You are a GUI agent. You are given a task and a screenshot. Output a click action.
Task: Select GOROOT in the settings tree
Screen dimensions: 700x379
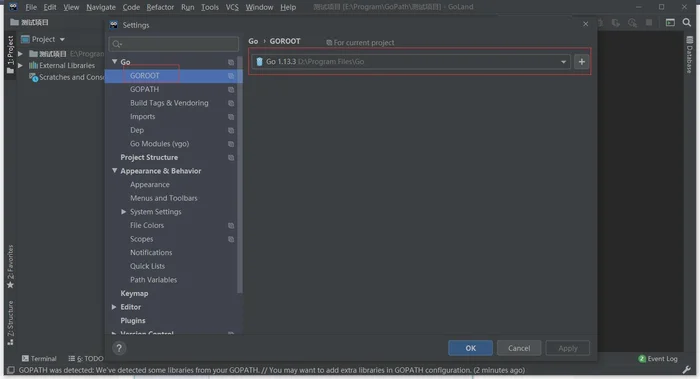tap(144, 75)
